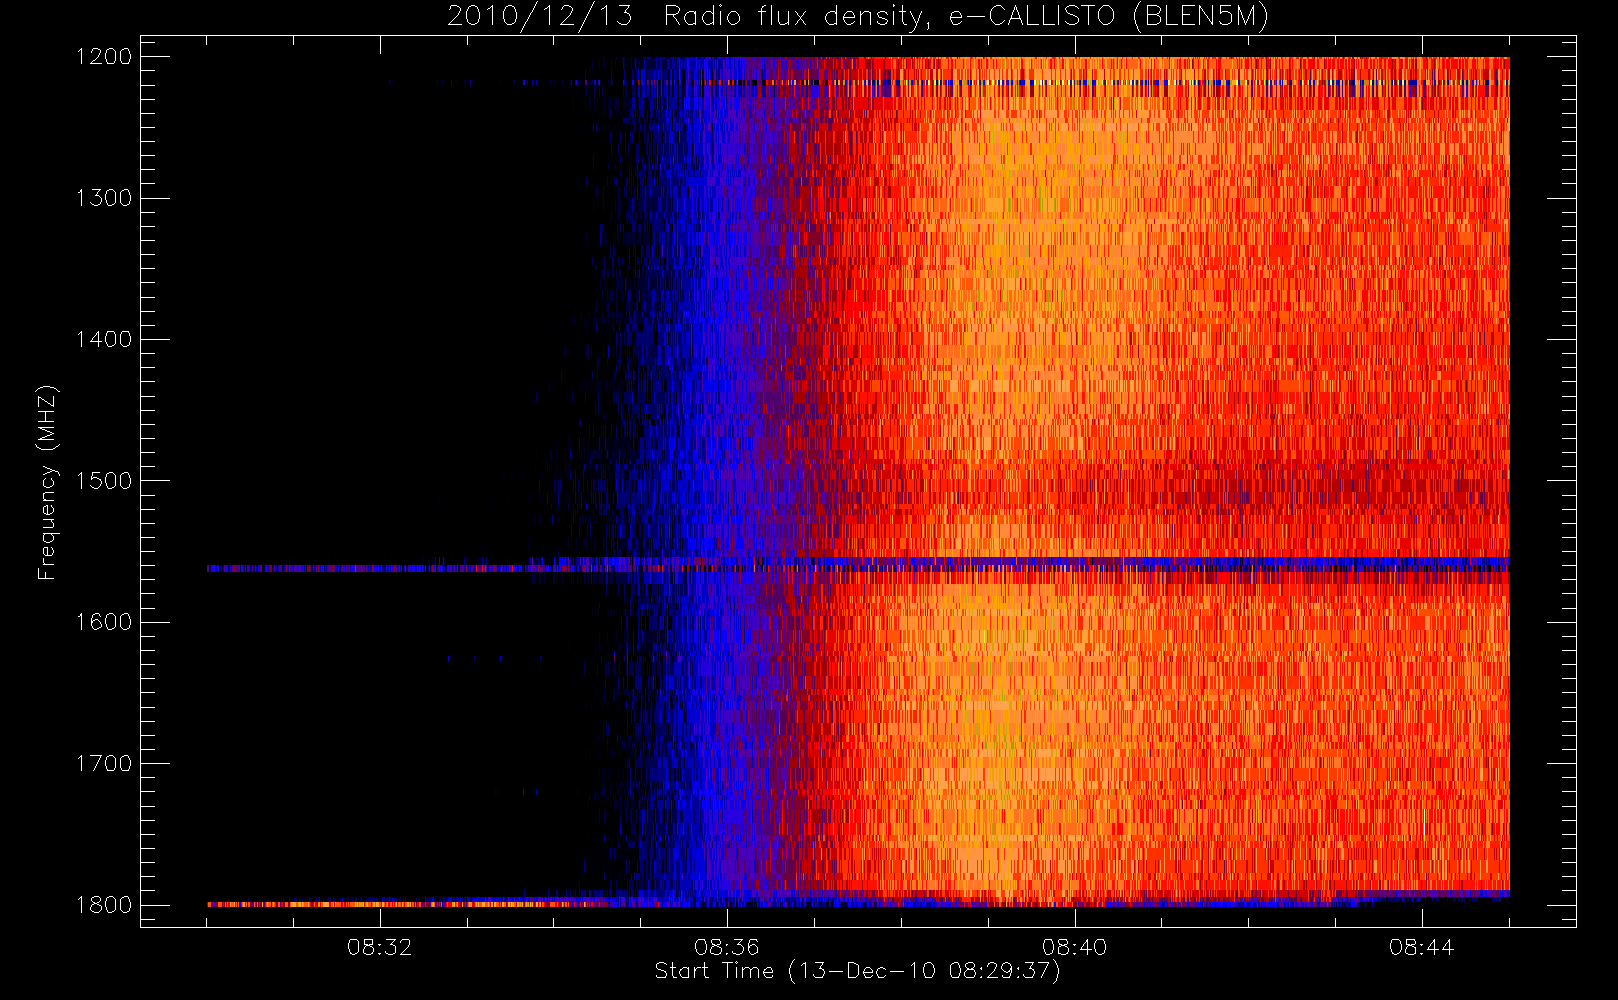Select the 08:44 time tick label
The width and height of the screenshot is (1618, 1000).
[x=1422, y=947]
